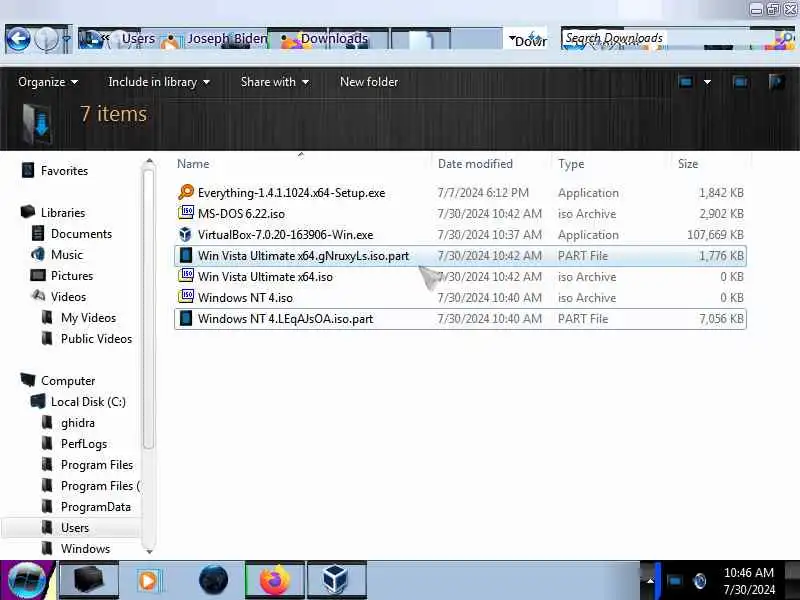This screenshot has width=800, height=600.
Task: Open the Start menu orb
Action: coord(27,580)
